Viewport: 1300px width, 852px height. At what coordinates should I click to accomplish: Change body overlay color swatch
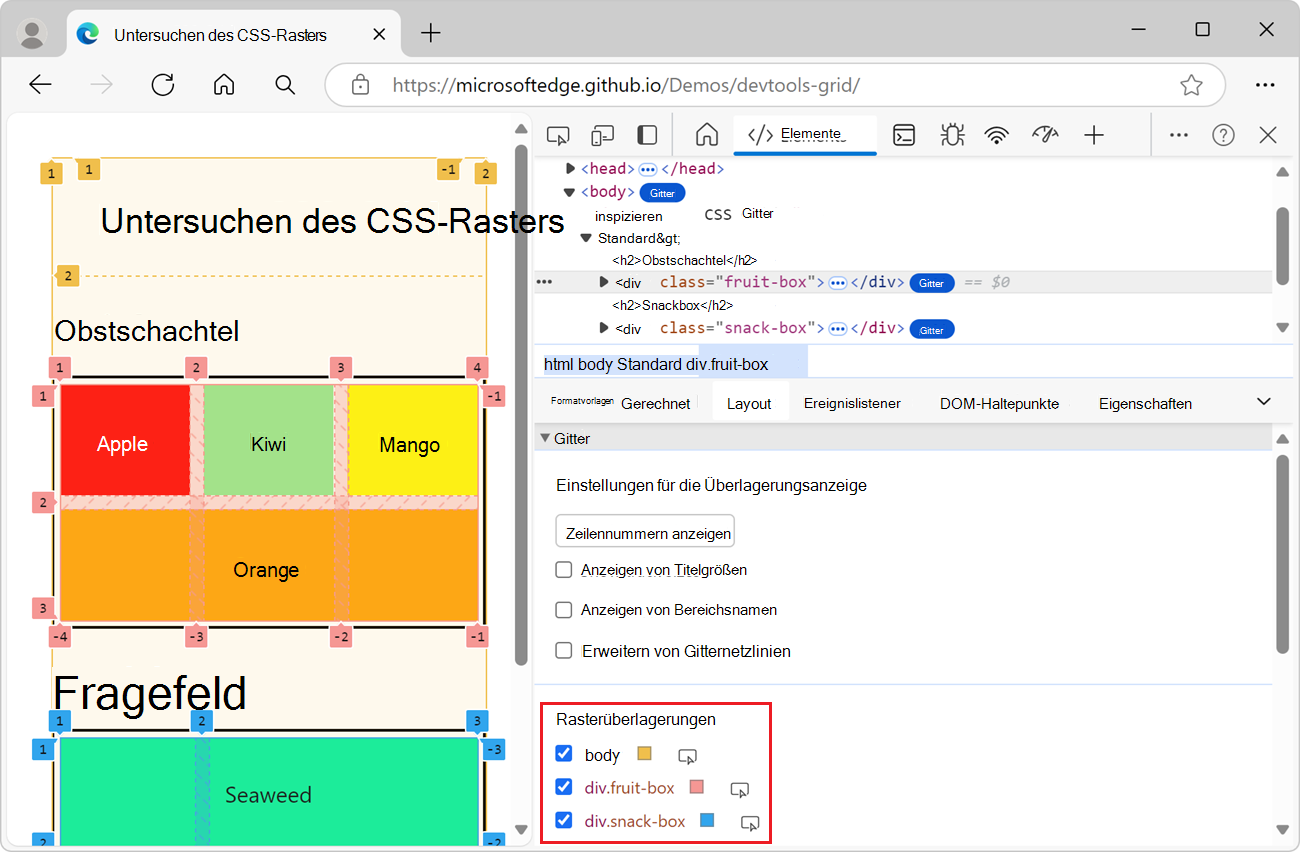(x=645, y=754)
